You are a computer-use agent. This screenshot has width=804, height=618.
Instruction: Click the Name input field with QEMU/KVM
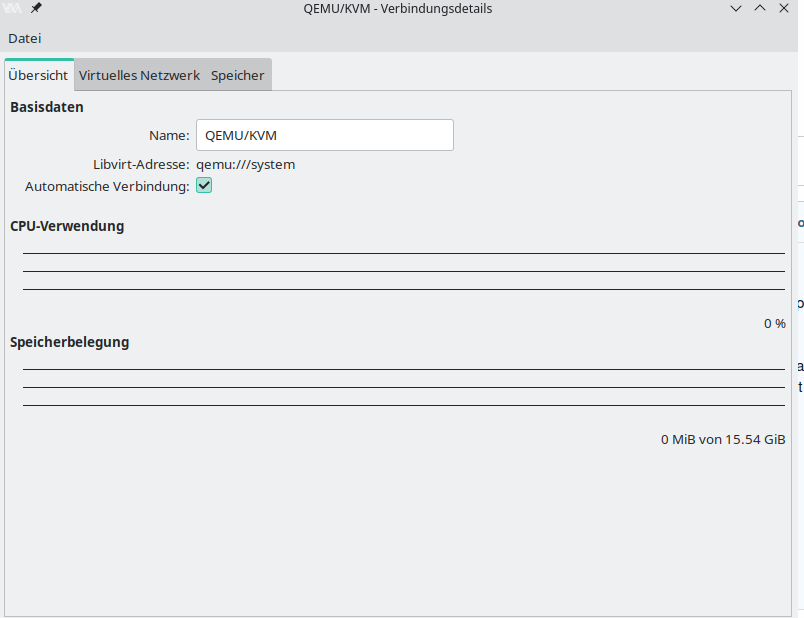(325, 135)
